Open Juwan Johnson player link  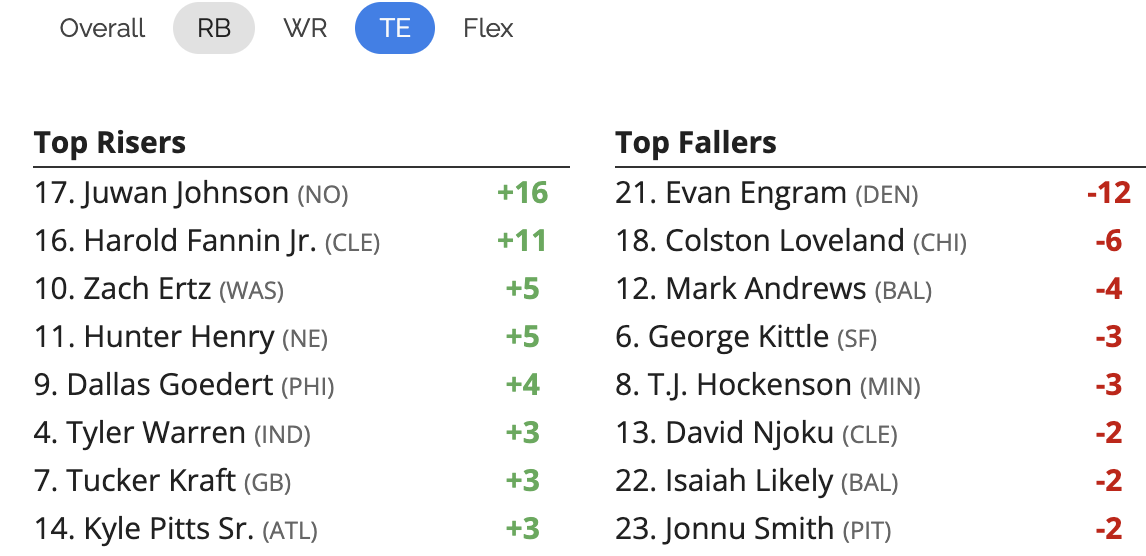coord(186,193)
